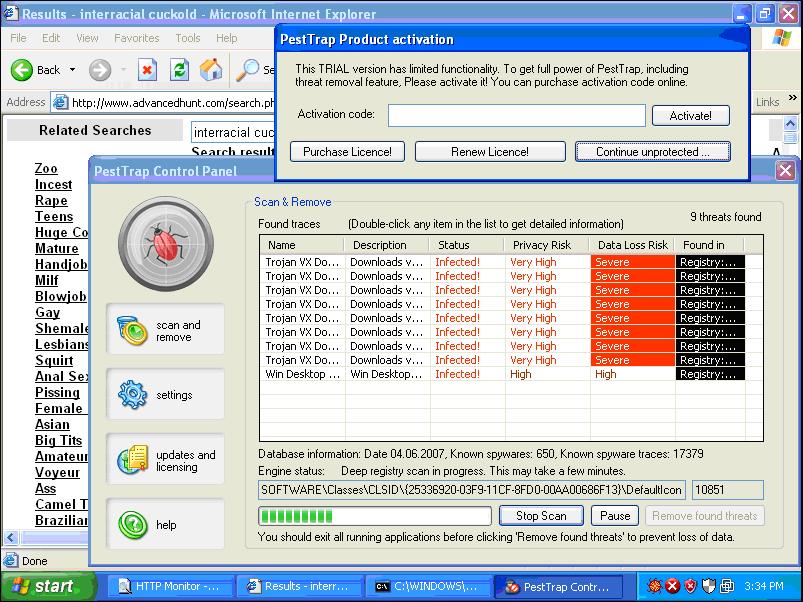Viewport: 803px width, 602px height.
Task: Expand the Links toolbar chevron
Action: (792, 98)
